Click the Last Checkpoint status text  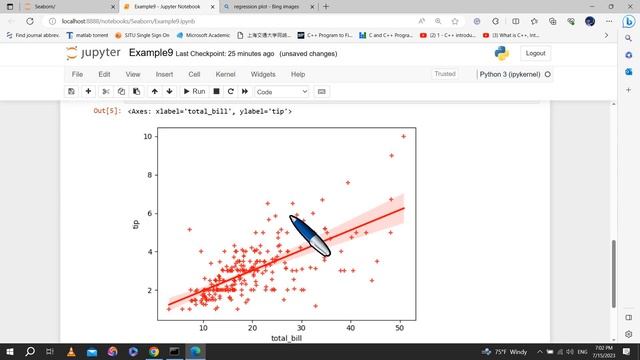[225, 53]
